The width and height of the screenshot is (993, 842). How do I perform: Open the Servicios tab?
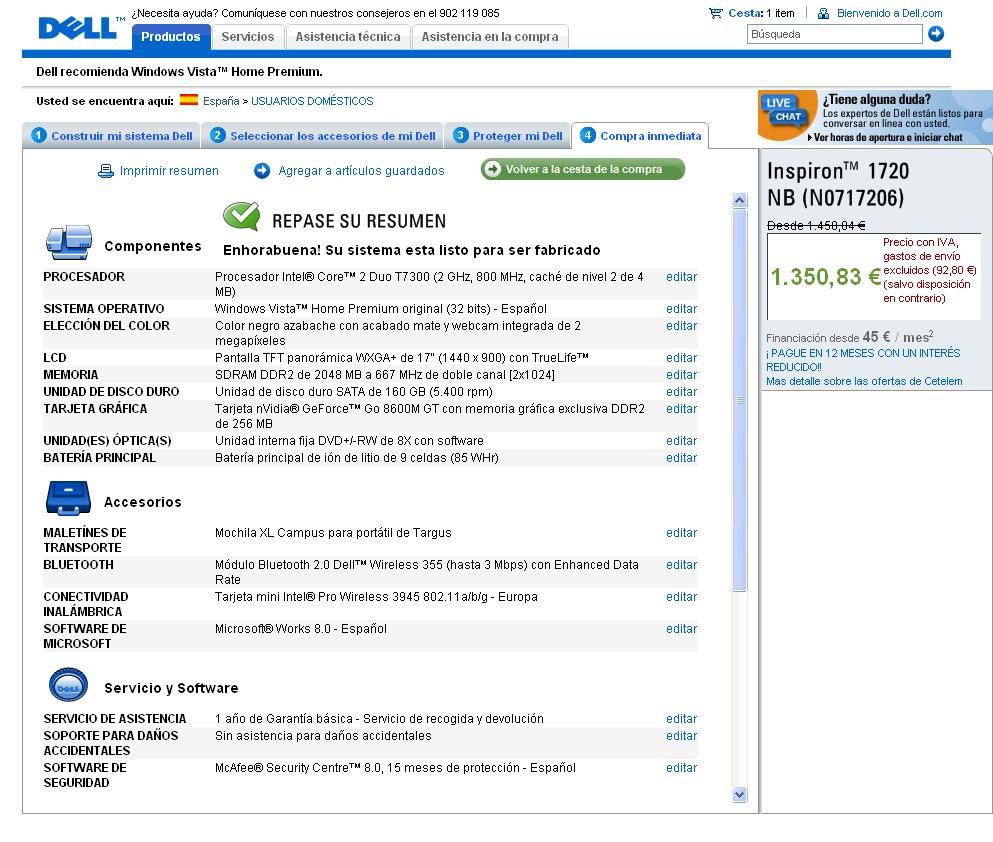coord(248,37)
